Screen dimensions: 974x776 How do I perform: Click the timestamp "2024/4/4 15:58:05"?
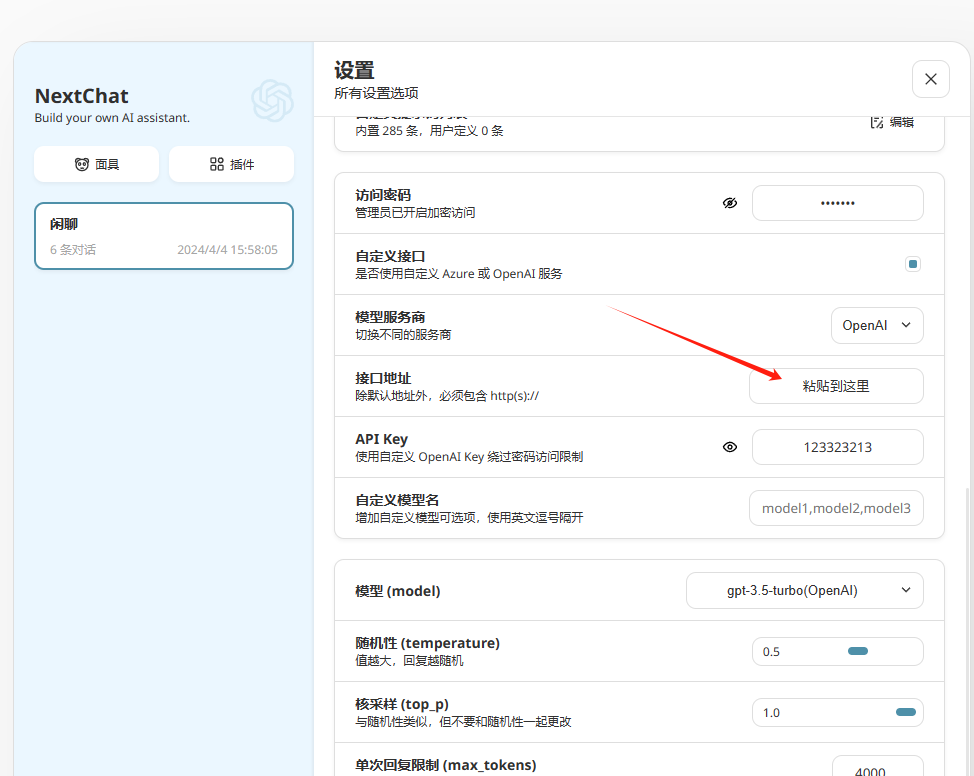(227, 250)
